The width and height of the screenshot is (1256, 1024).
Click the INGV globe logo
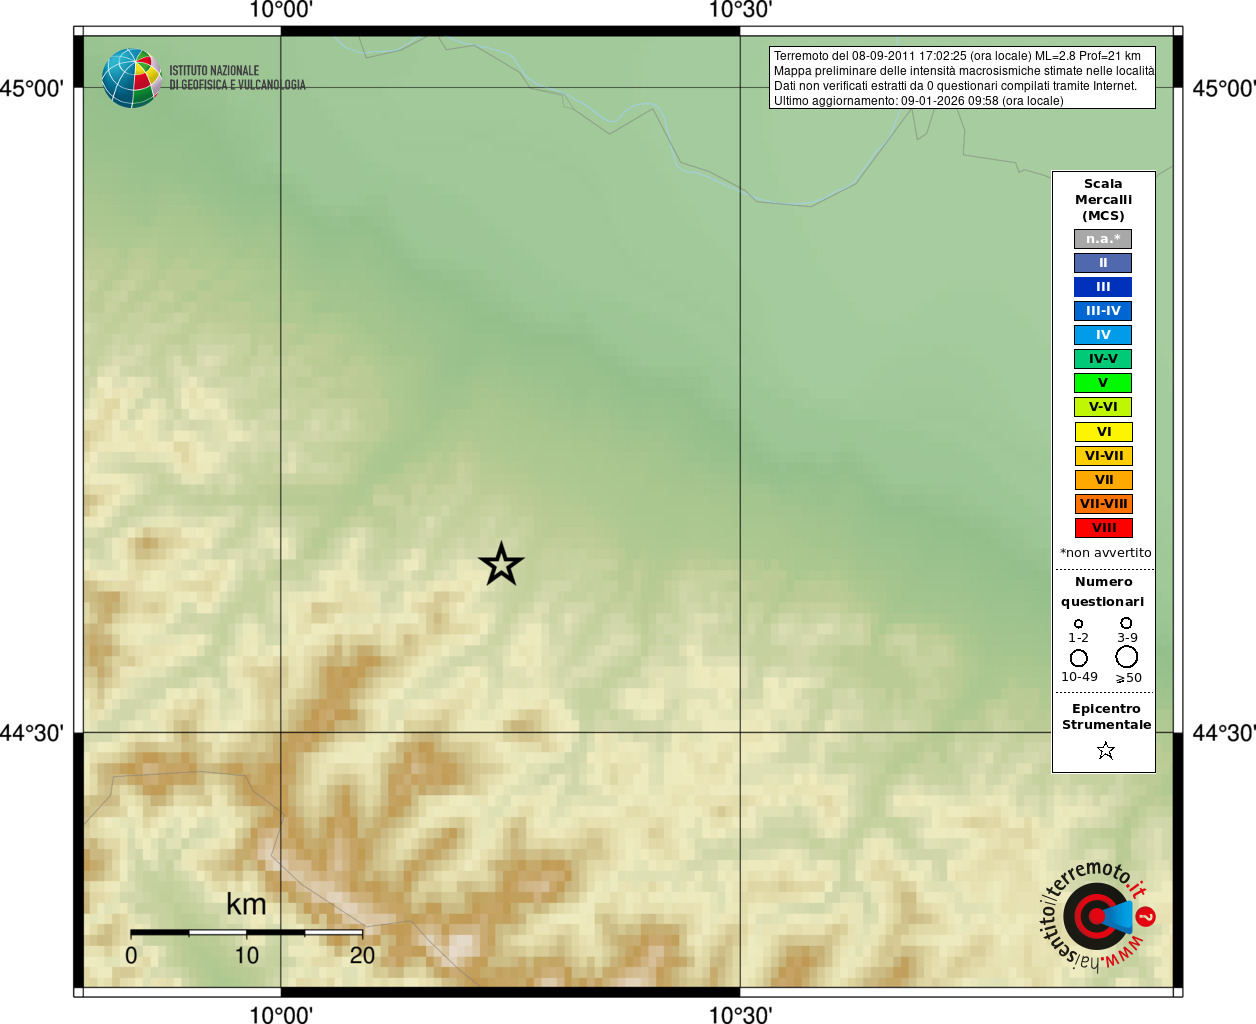(132, 78)
